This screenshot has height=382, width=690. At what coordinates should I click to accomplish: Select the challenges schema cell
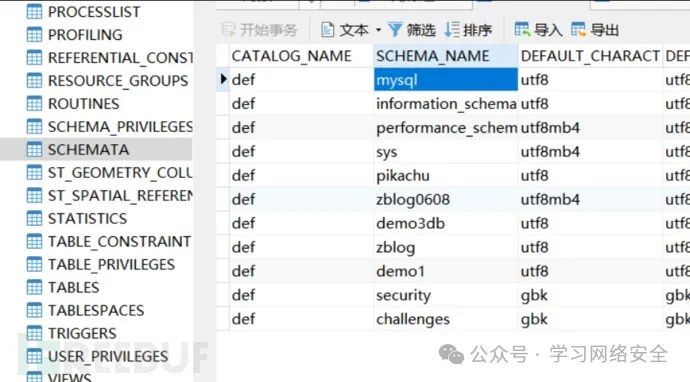446,319
